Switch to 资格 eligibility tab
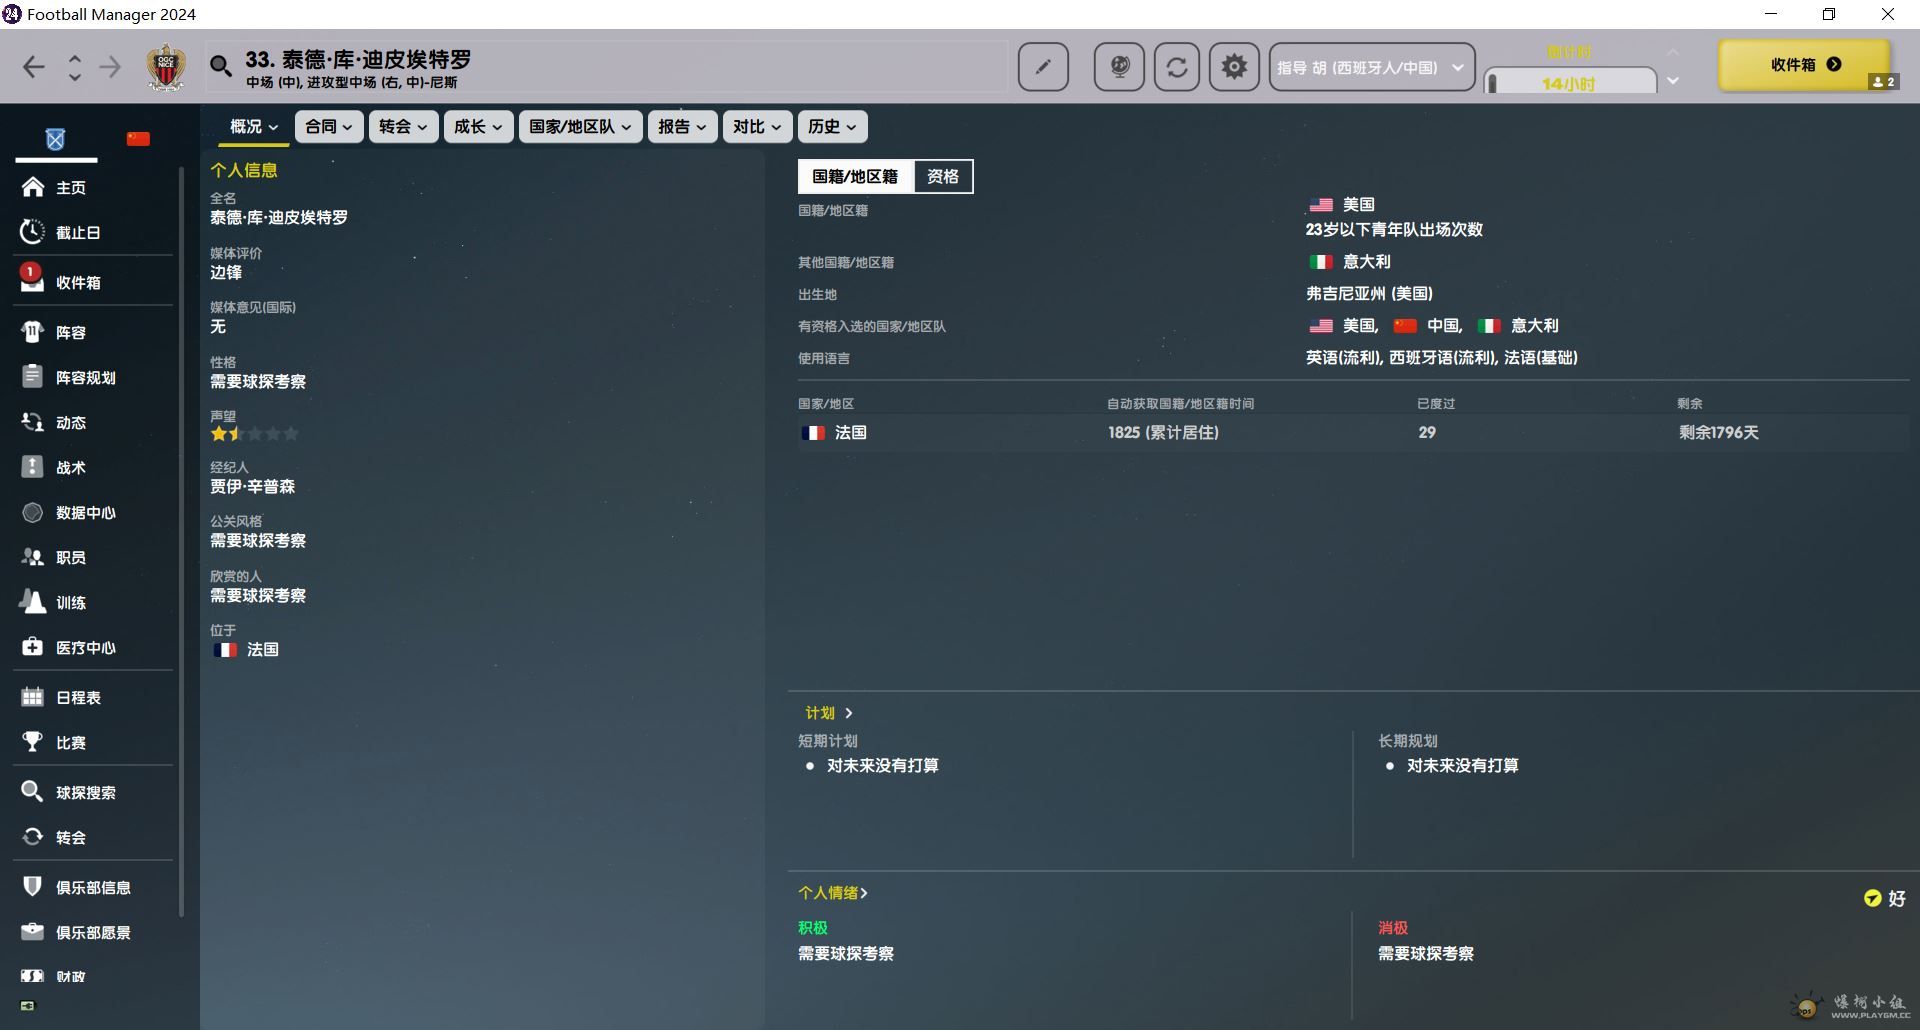 coord(943,177)
